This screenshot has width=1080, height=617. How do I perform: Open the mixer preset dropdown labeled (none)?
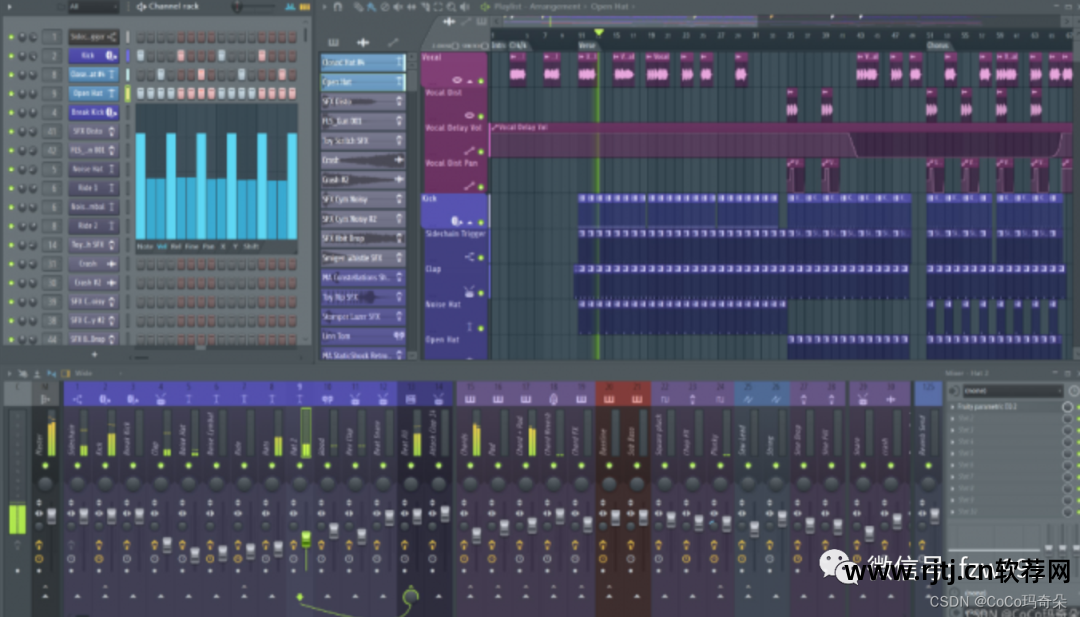click(x=1002, y=391)
